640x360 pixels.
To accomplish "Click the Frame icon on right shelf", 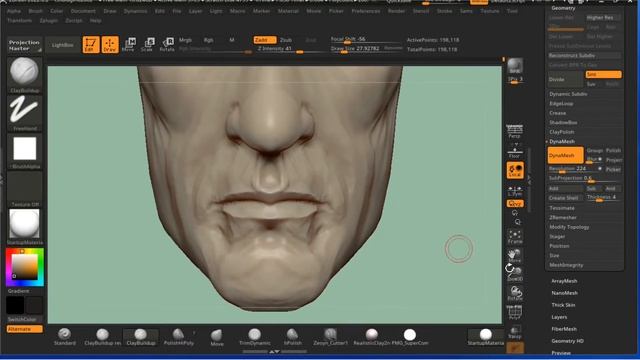I will [x=515, y=236].
